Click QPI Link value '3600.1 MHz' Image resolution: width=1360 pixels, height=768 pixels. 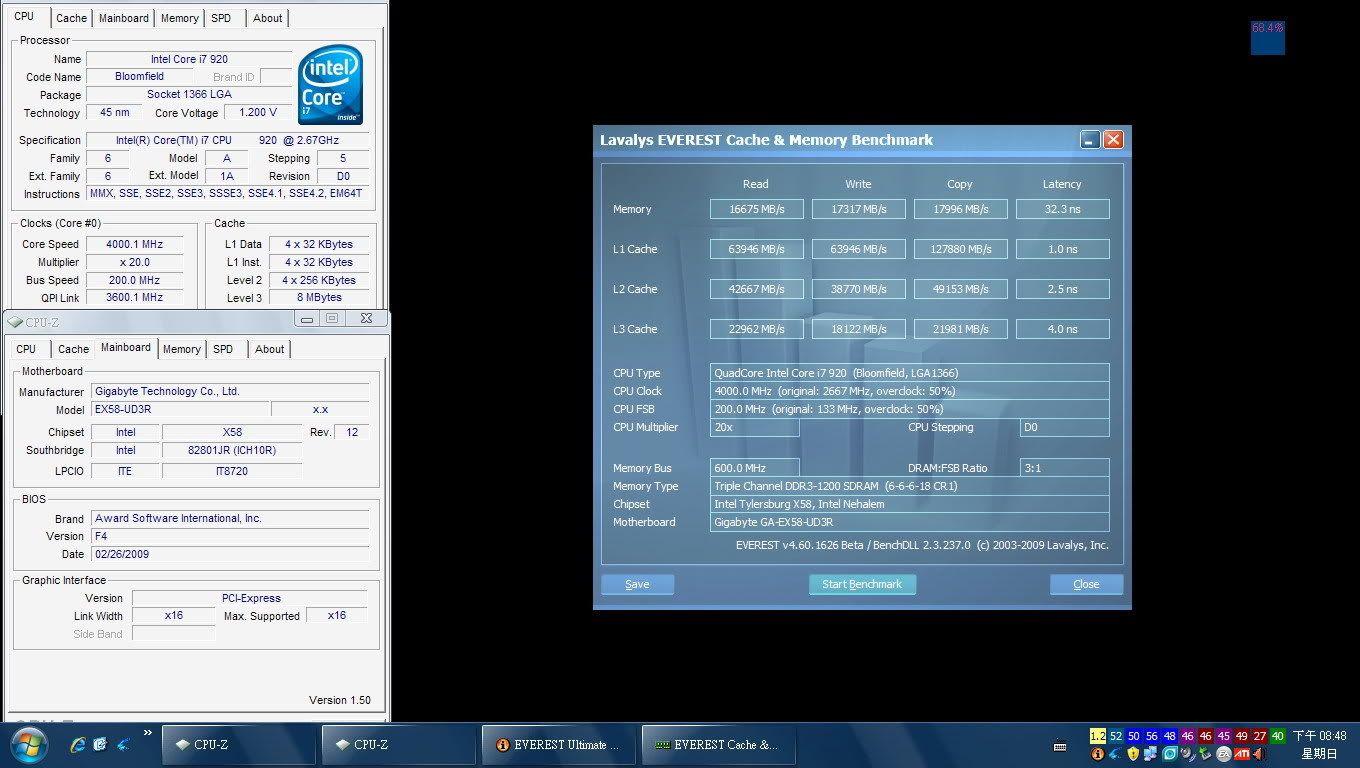(x=133, y=298)
